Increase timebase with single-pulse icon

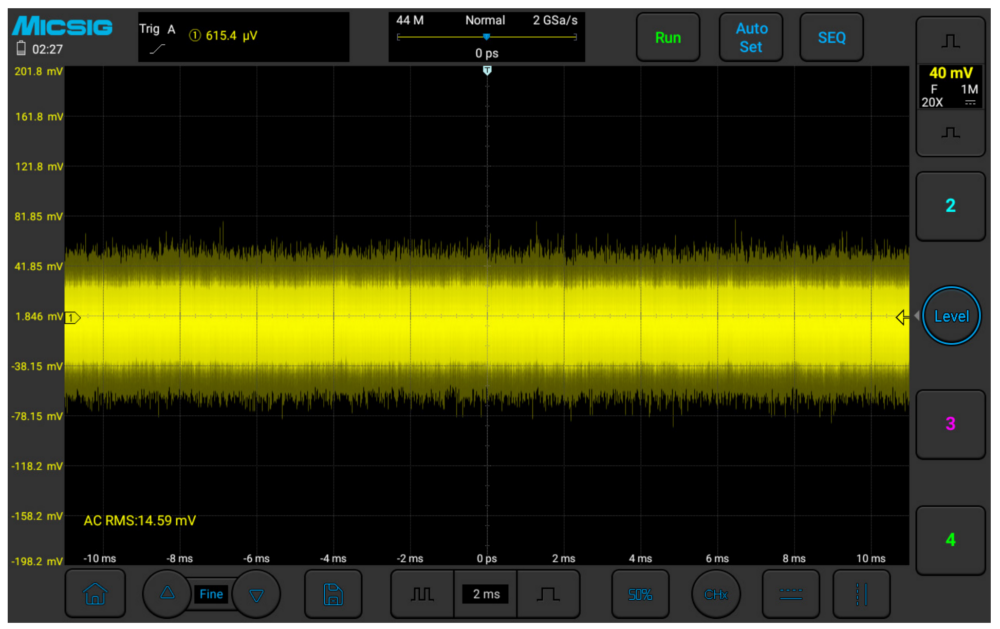[x=547, y=594]
